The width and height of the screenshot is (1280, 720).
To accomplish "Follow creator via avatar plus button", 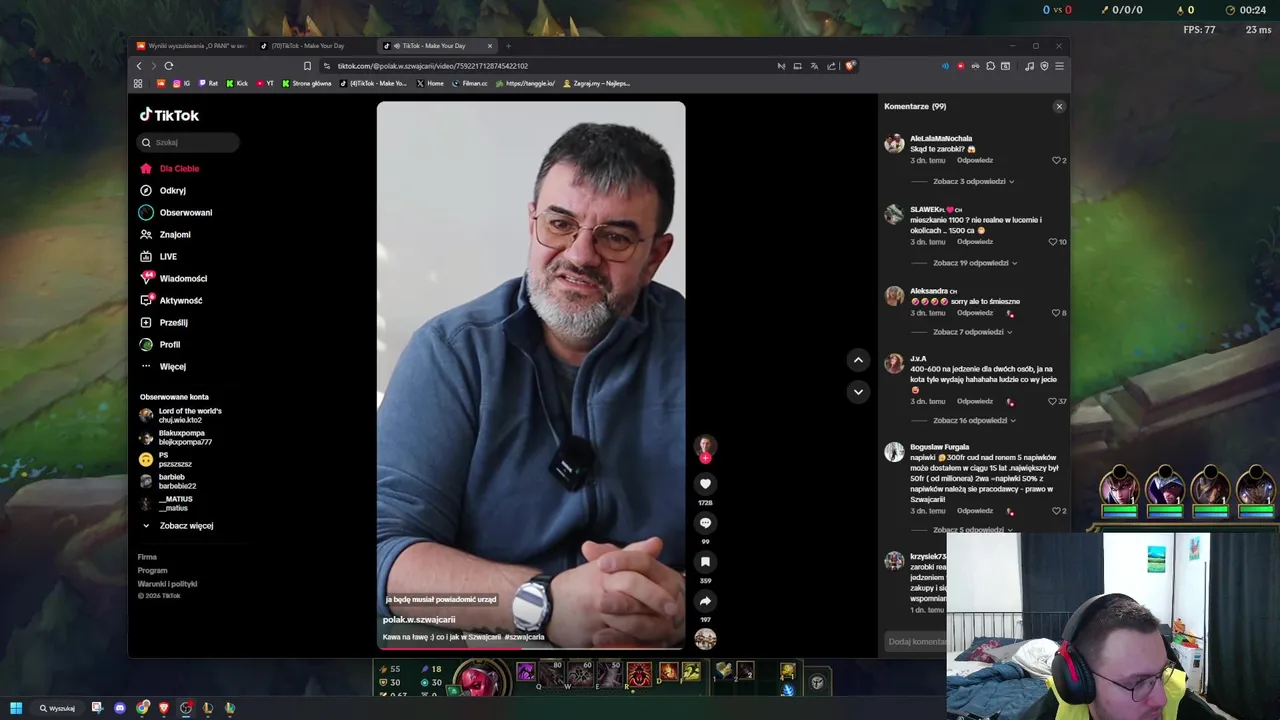I will pyautogui.click(x=705, y=458).
